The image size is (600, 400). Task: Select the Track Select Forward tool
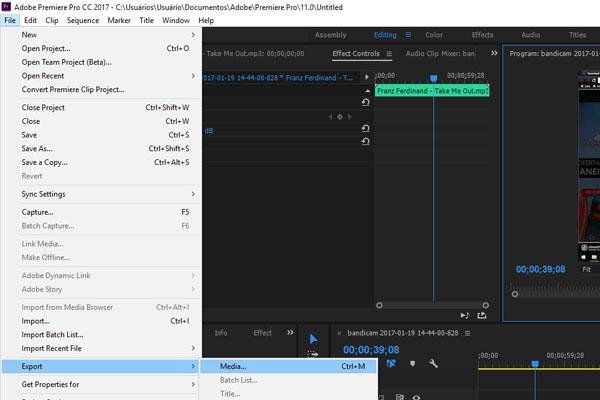pyautogui.click(x=313, y=354)
